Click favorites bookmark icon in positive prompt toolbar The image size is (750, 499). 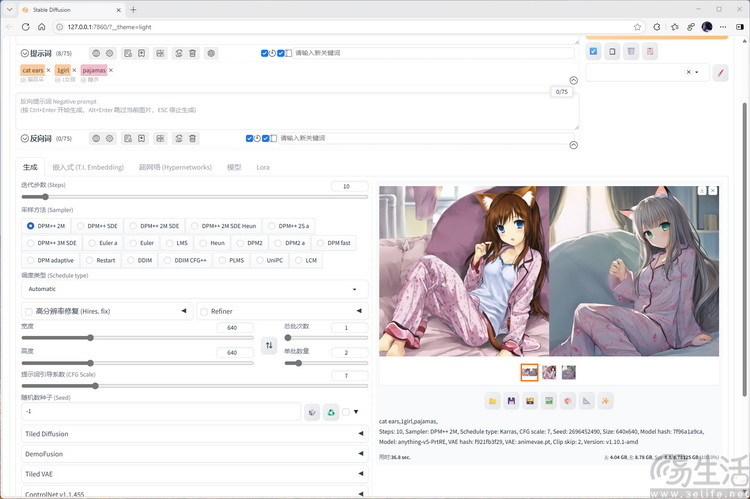142,53
